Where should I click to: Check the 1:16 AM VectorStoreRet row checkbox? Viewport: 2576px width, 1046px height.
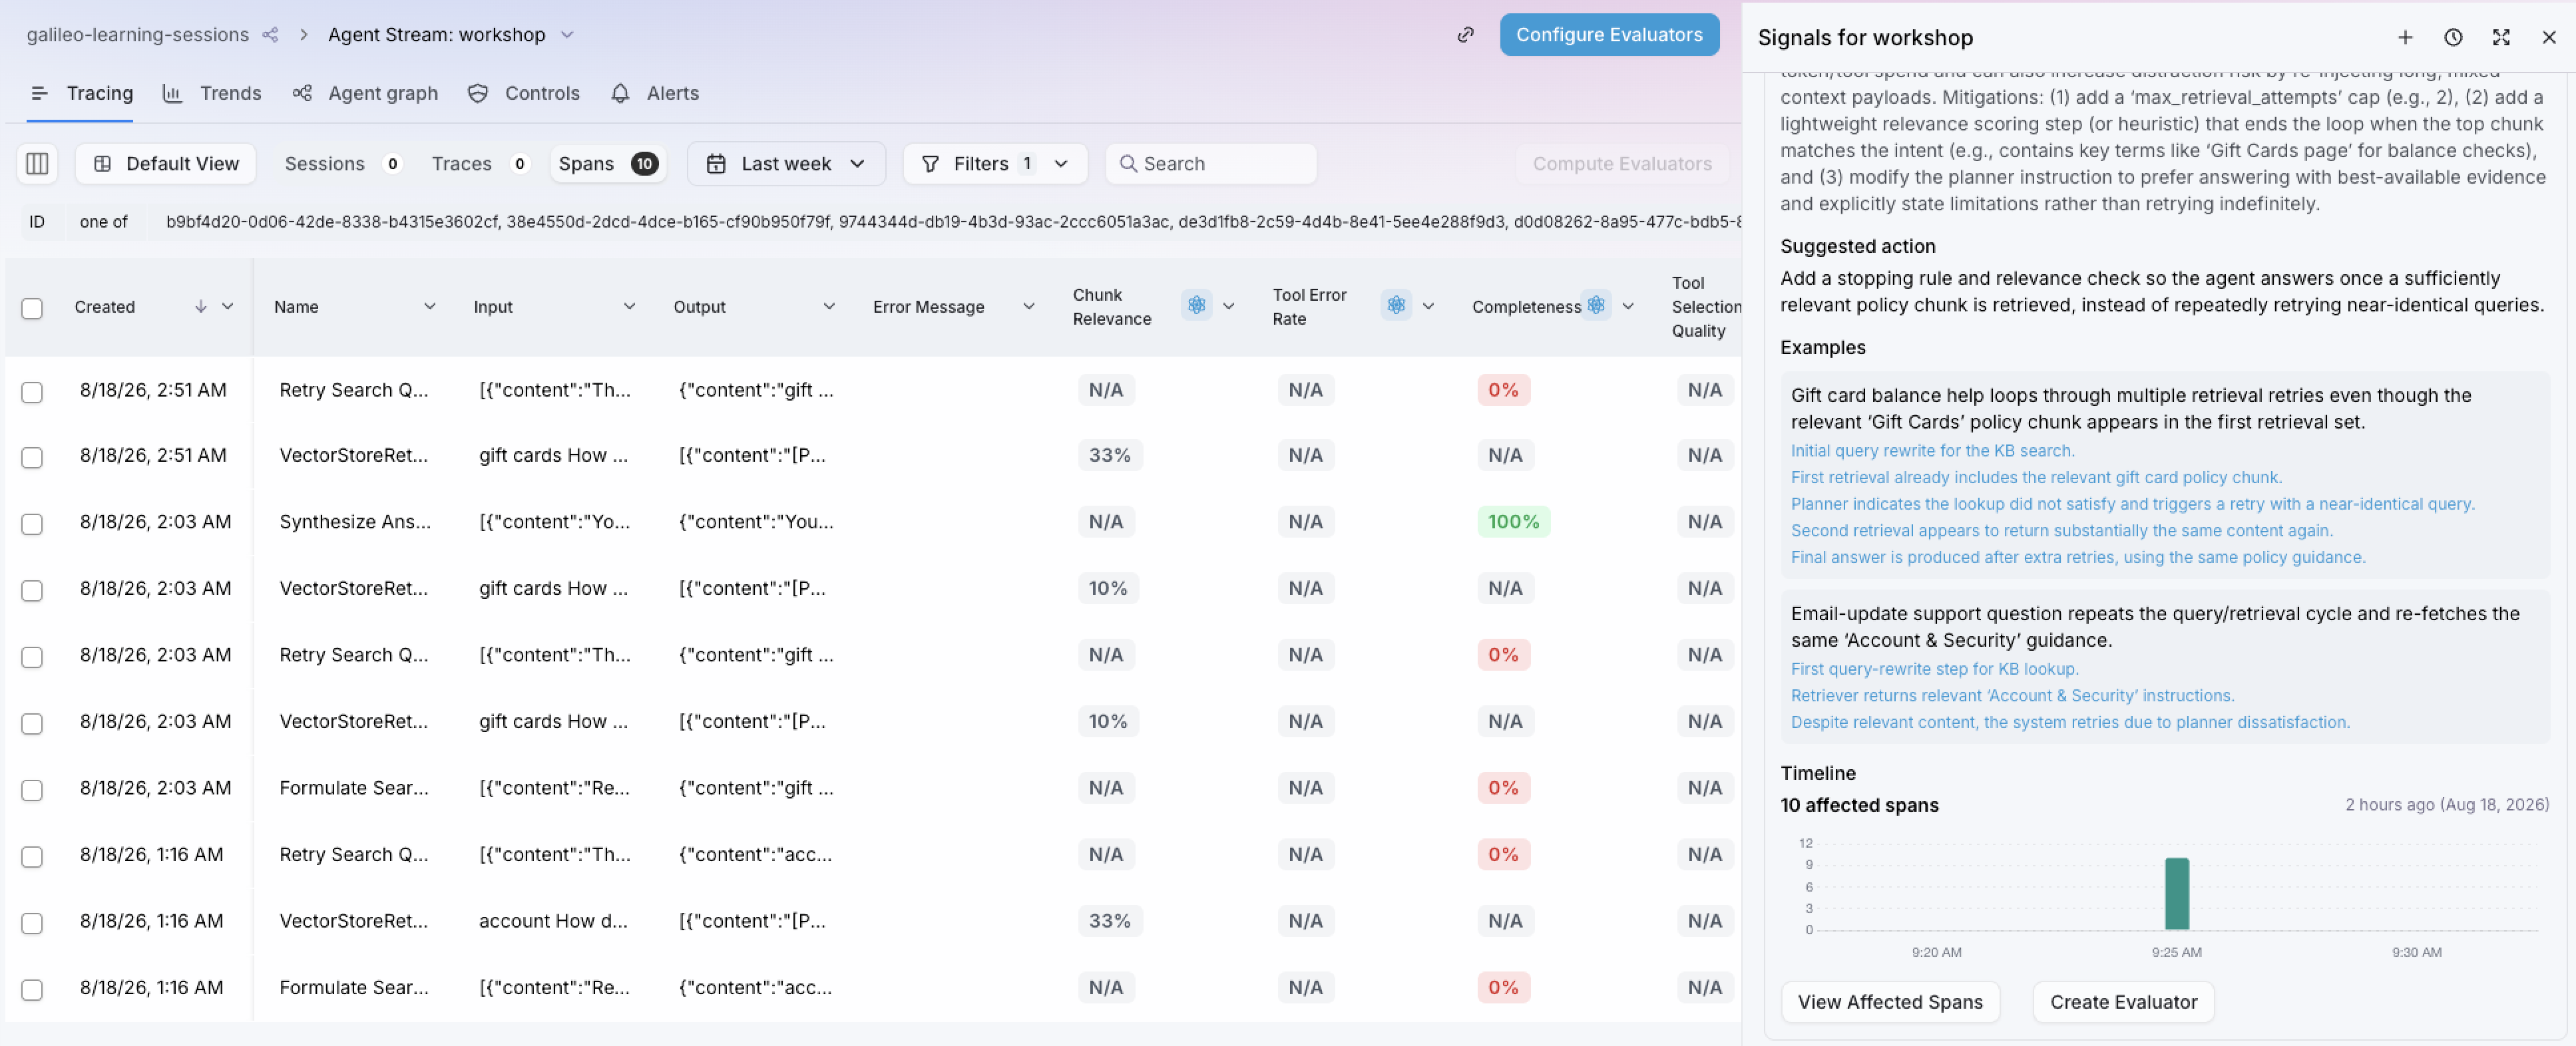[32, 923]
